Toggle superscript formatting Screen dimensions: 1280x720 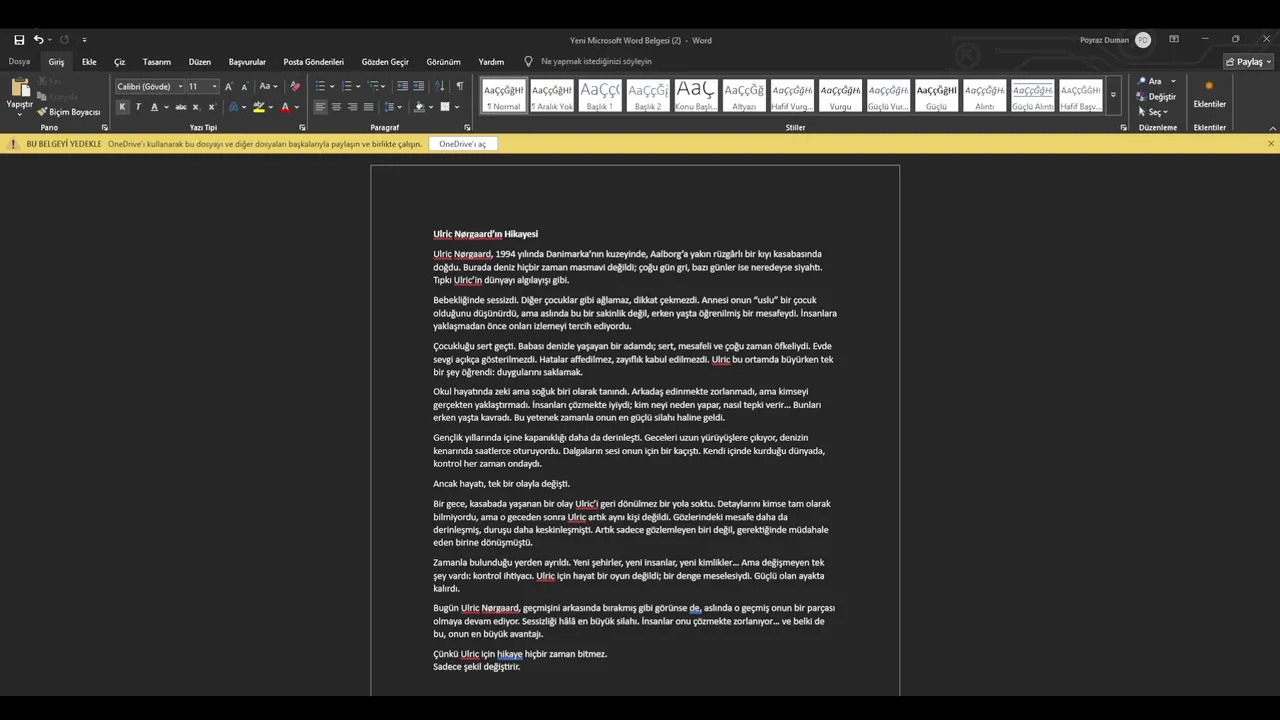(211, 107)
